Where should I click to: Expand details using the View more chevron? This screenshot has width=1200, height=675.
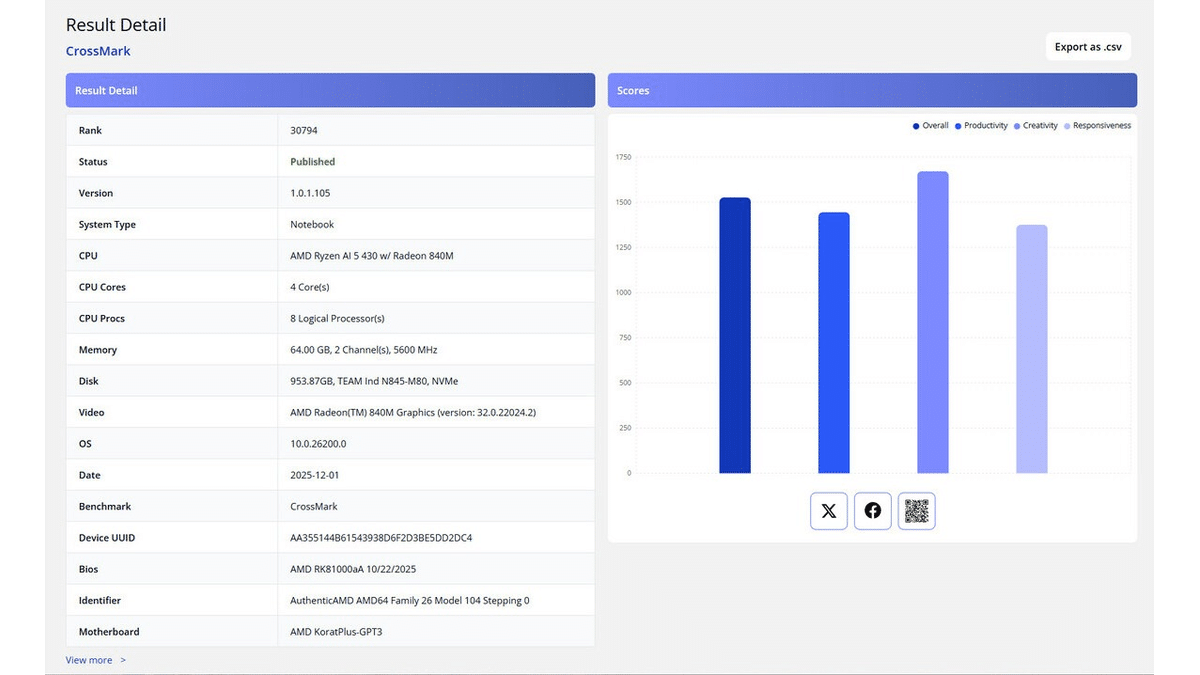pyautogui.click(x=123, y=660)
